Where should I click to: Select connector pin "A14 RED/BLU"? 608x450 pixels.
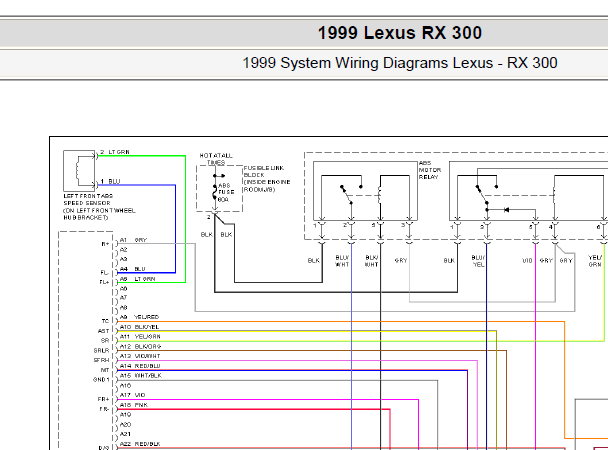[x=140, y=366]
